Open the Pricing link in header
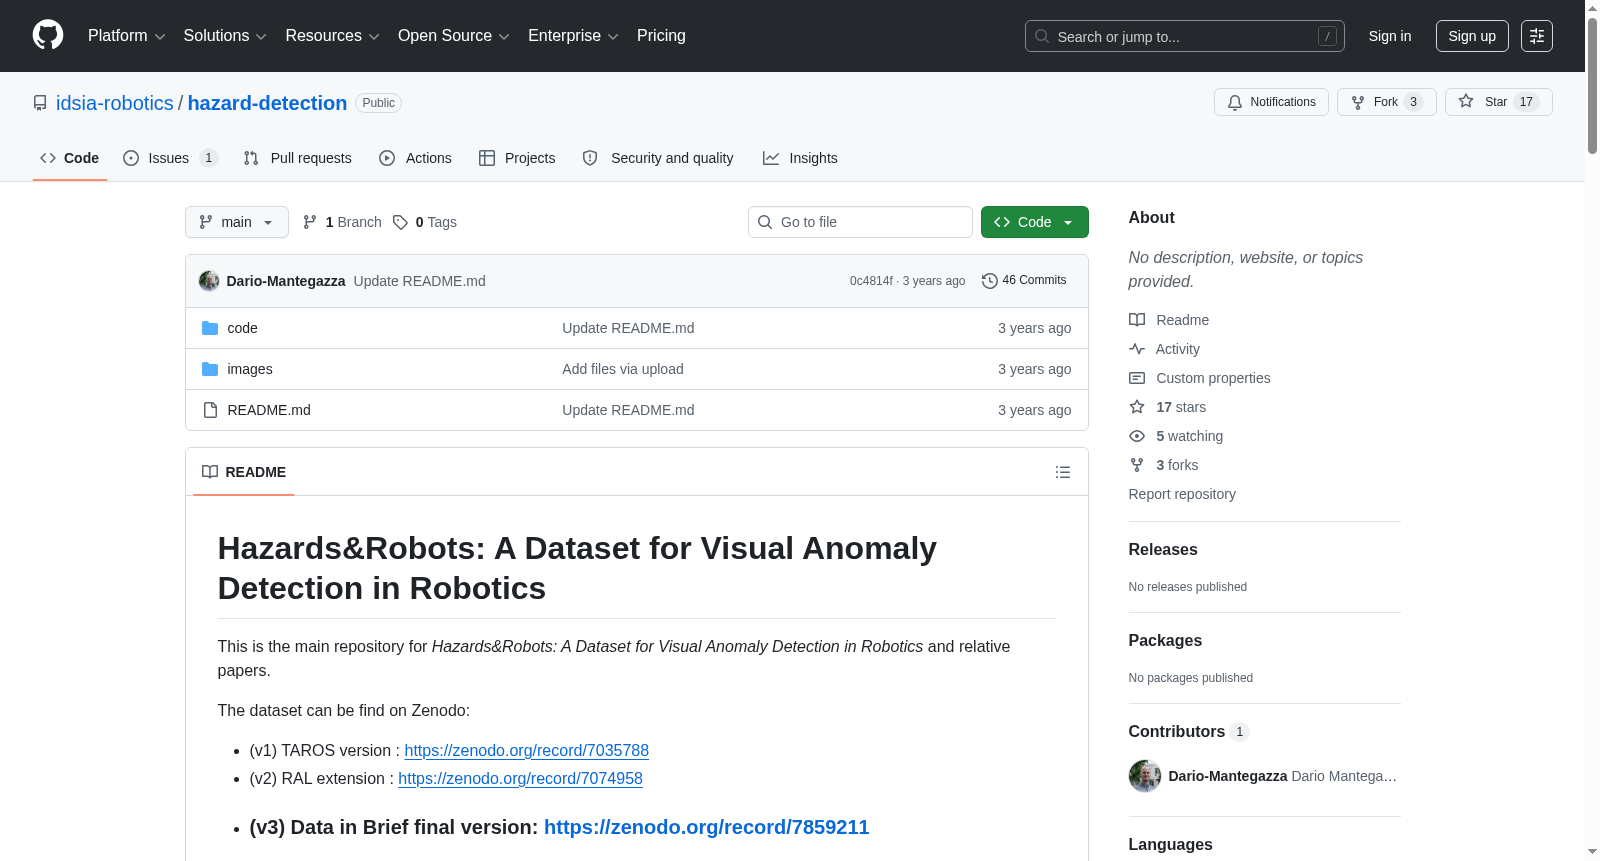1600x861 pixels. 661,36
